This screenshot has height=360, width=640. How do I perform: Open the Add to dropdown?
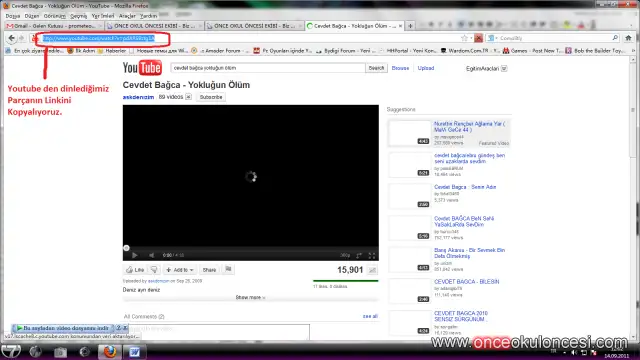pos(180,270)
